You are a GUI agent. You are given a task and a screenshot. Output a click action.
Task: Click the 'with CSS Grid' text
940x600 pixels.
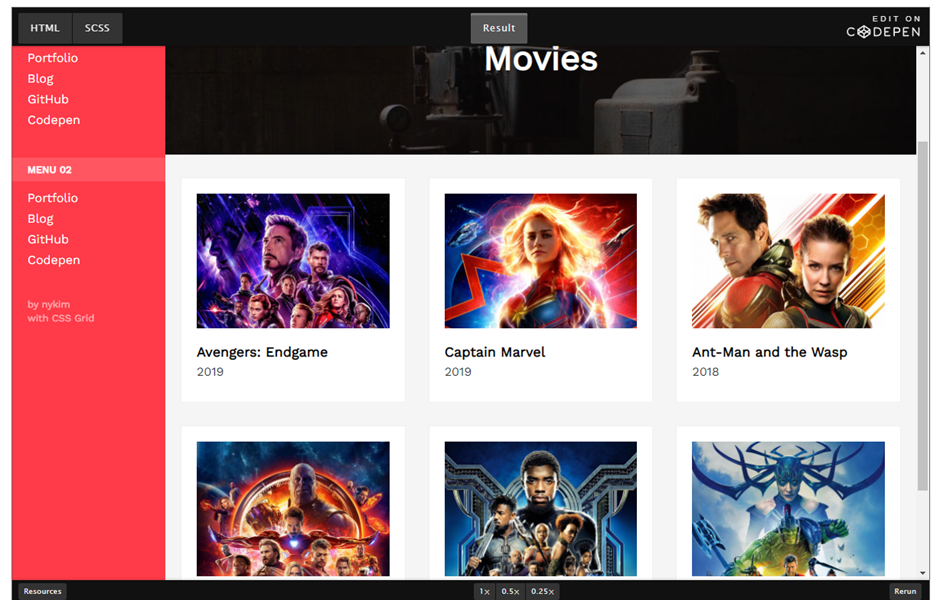click(61, 318)
